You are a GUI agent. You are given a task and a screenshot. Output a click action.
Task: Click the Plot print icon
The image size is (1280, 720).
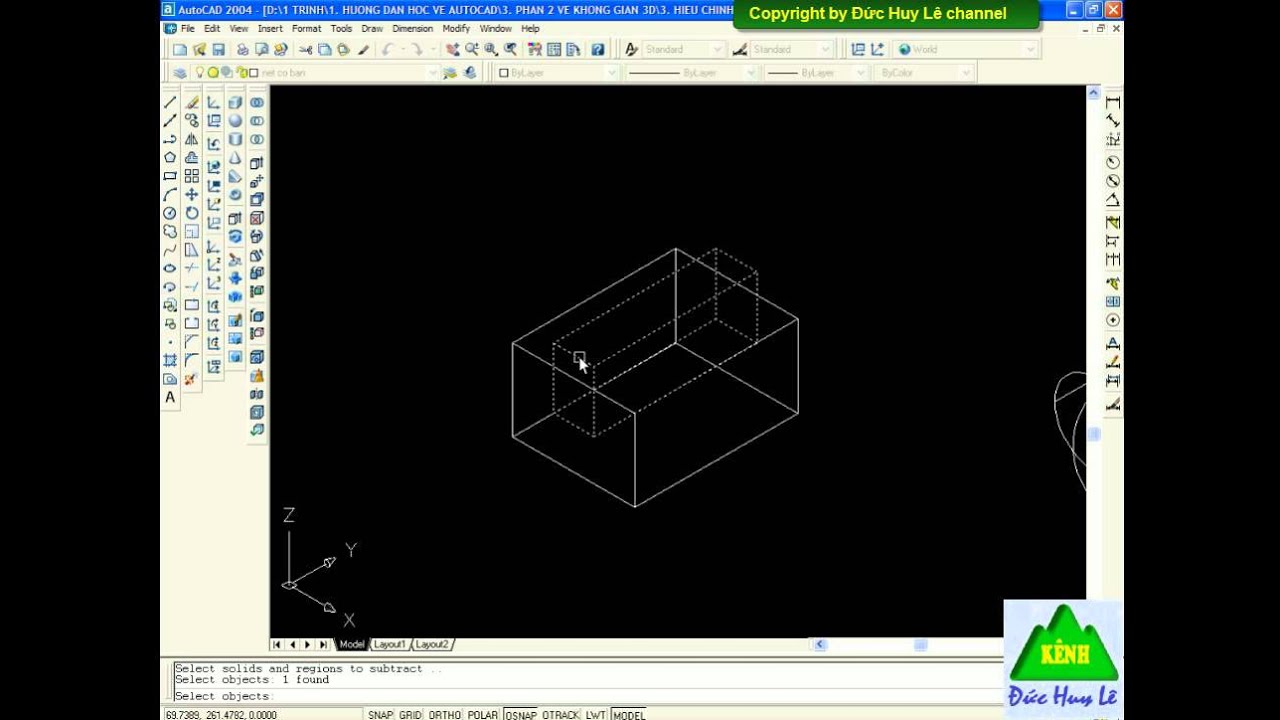point(242,49)
